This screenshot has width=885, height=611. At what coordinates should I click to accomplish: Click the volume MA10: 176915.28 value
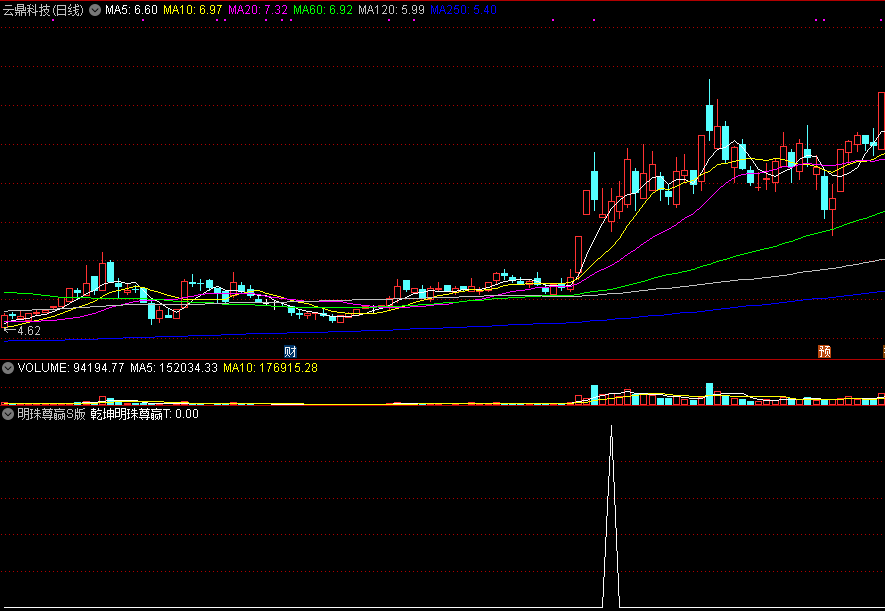pyautogui.click(x=270, y=368)
